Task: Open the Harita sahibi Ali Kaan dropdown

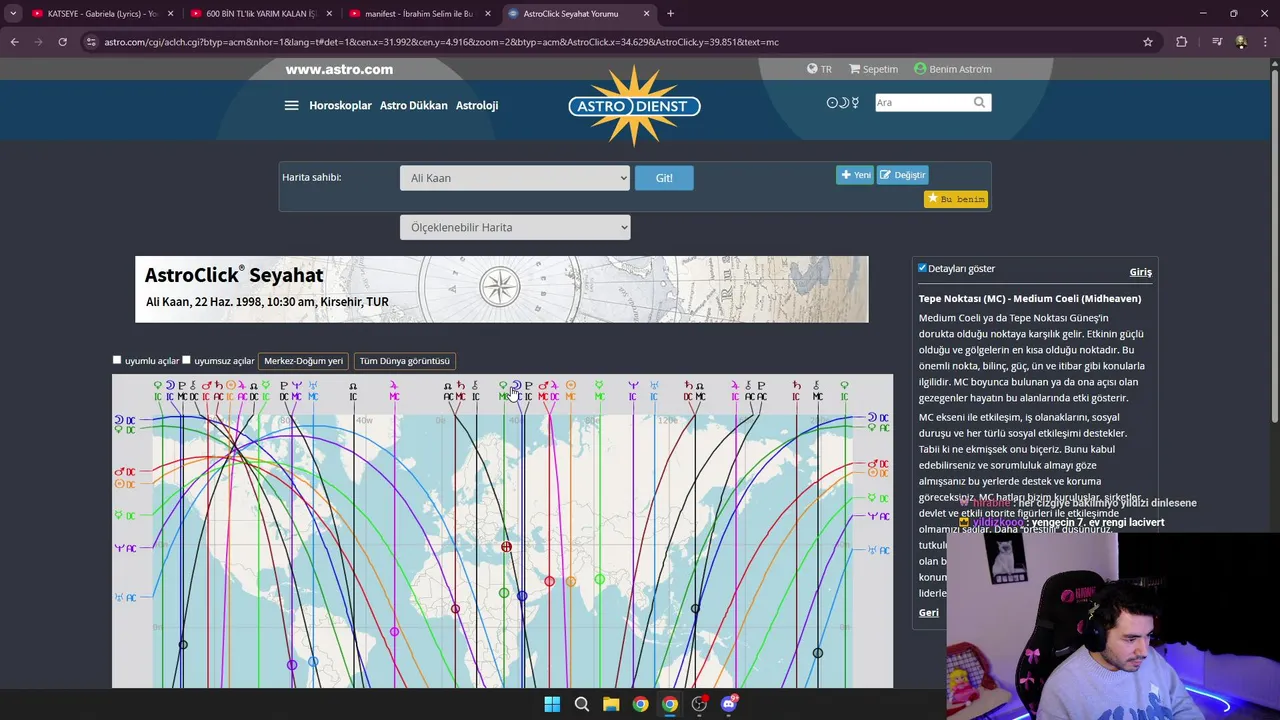Action: 515,178
